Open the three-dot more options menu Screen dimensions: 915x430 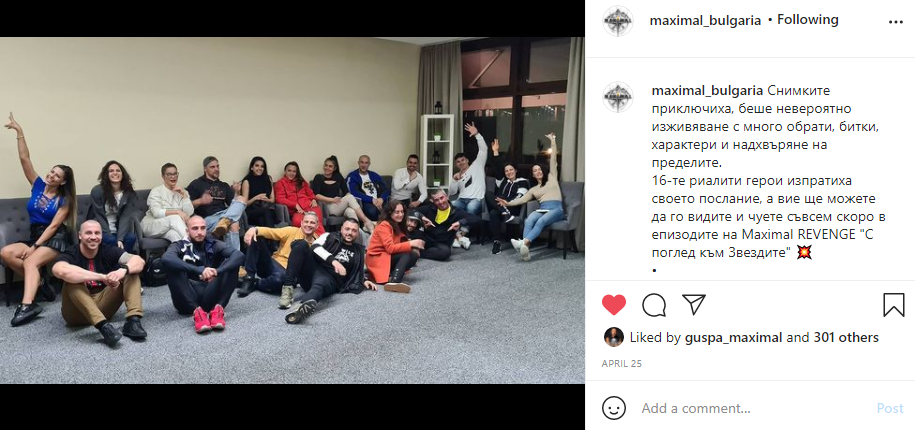pyautogui.click(x=895, y=22)
